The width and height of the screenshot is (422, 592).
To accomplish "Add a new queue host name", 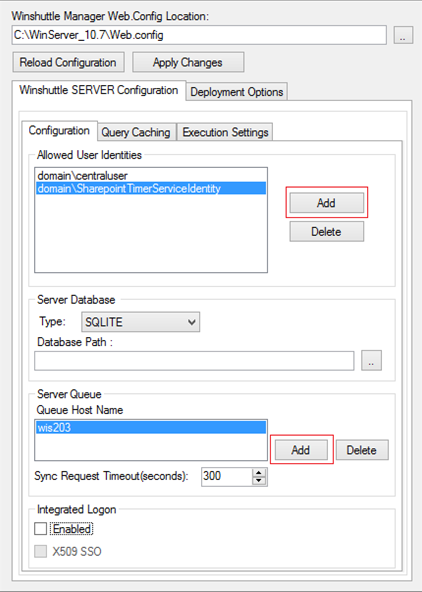I will point(301,450).
